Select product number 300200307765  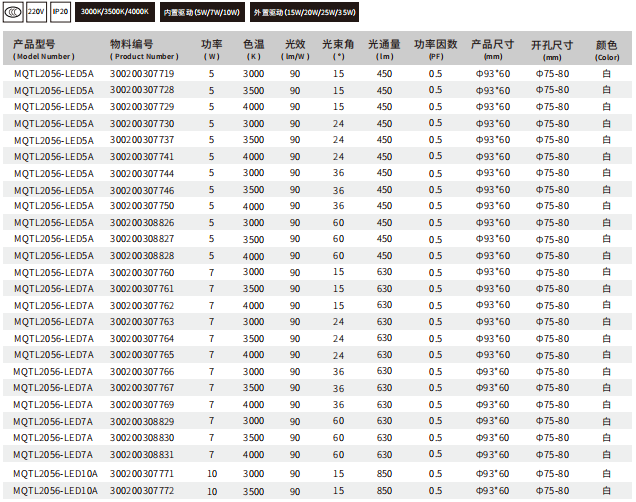[x=142, y=355]
